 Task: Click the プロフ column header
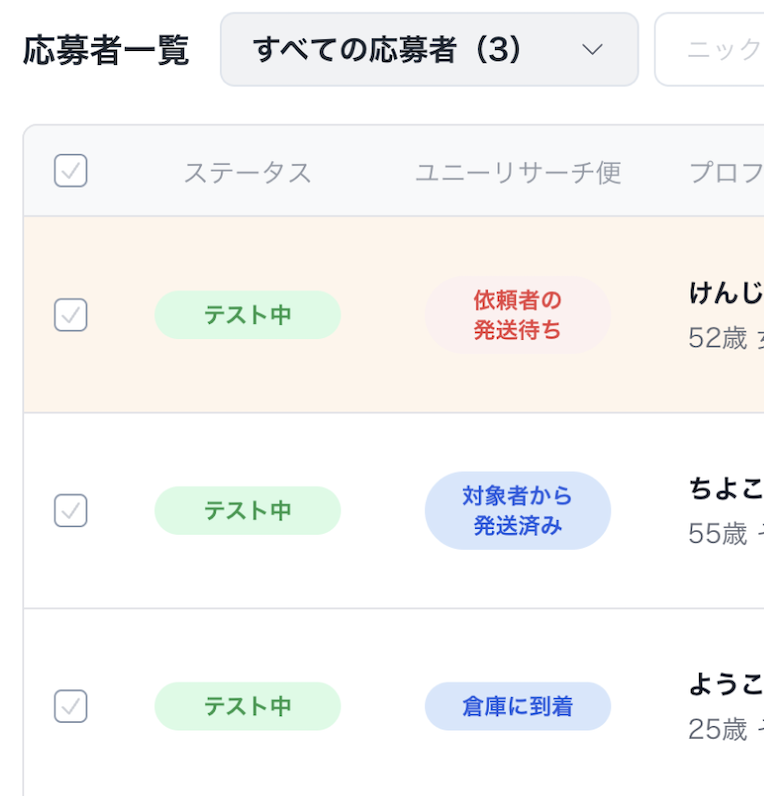click(x=726, y=173)
